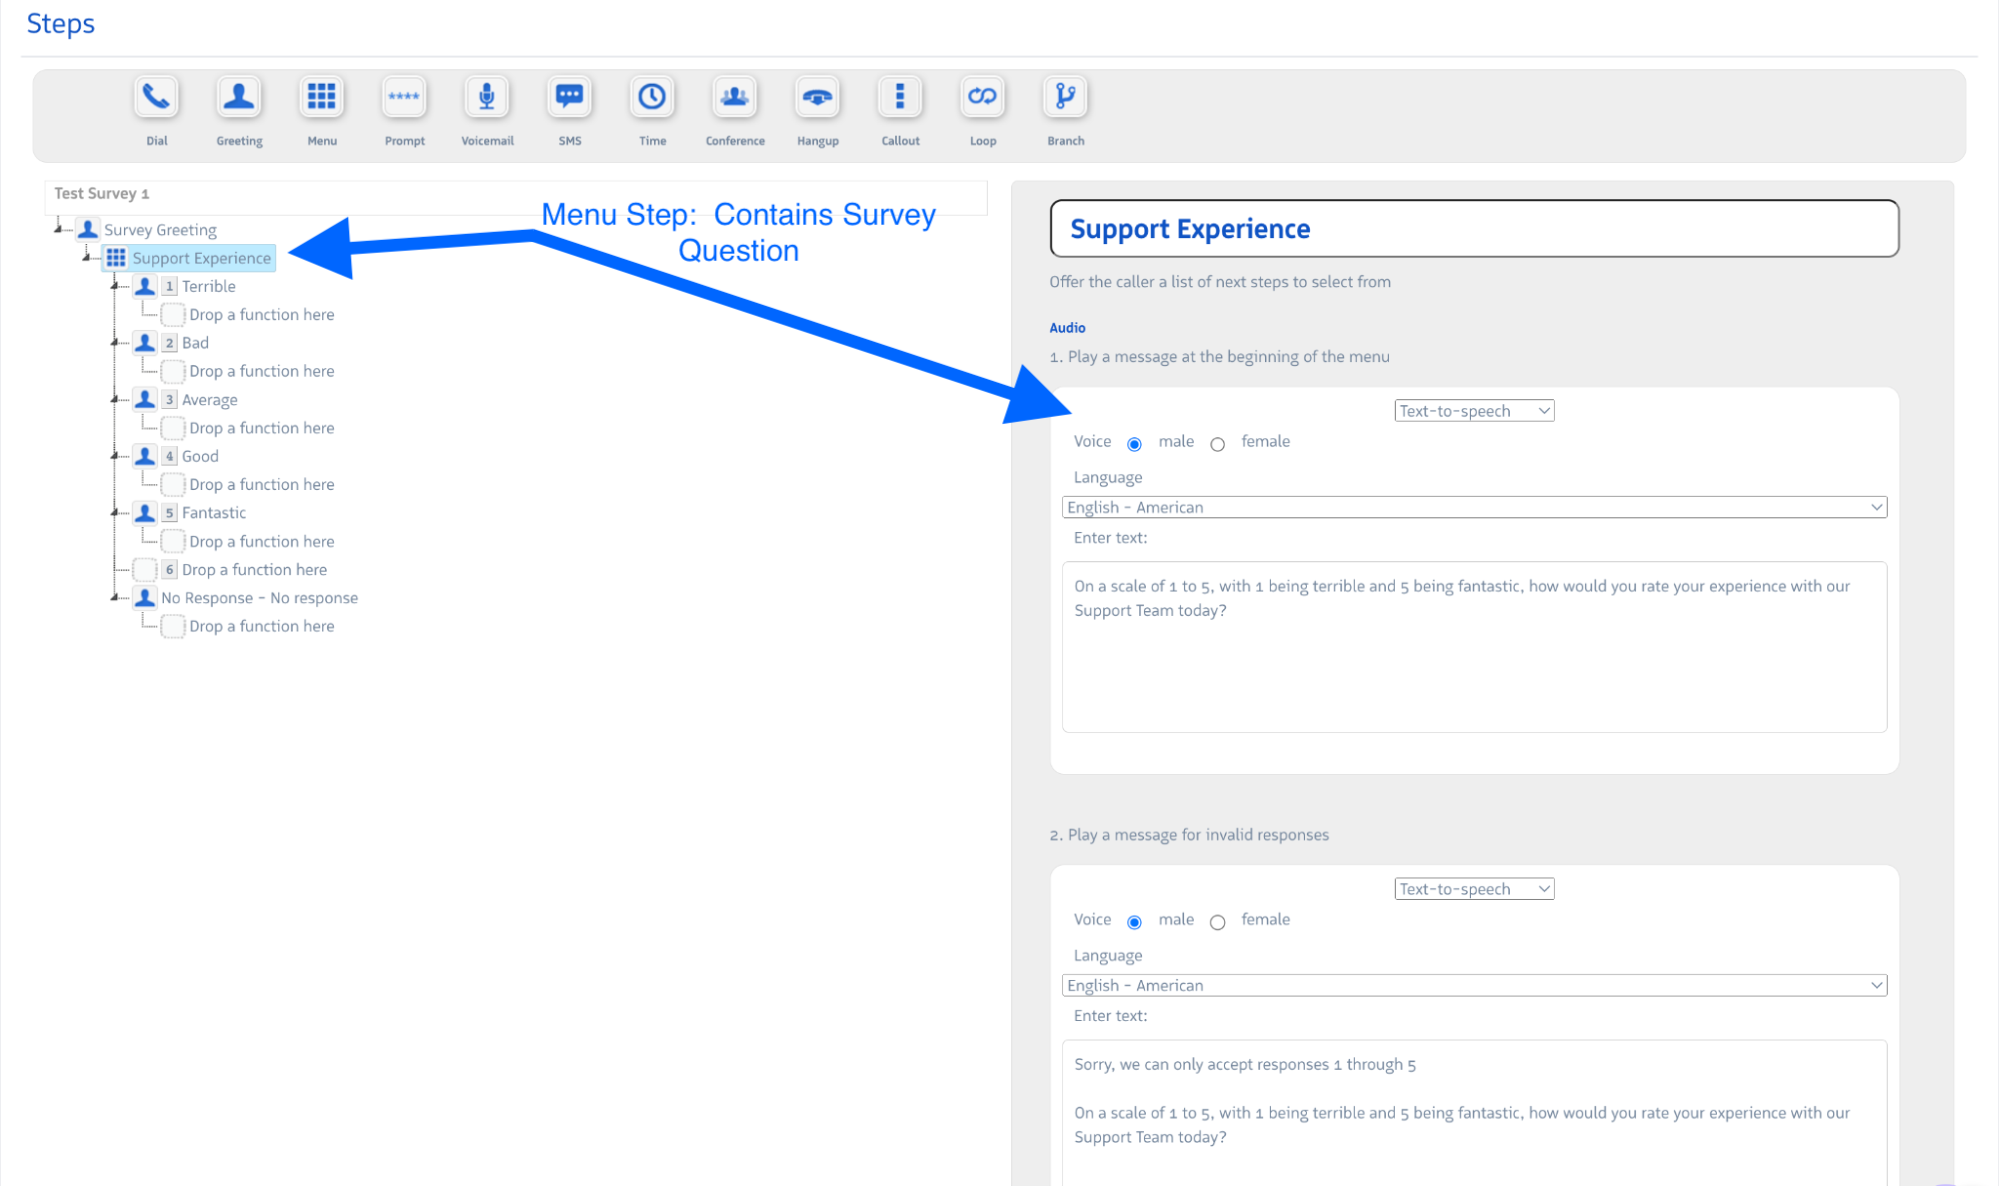Click the Support Experience title field
The width and height of the screenshot is (1999, 1186).
[1473, 229]
